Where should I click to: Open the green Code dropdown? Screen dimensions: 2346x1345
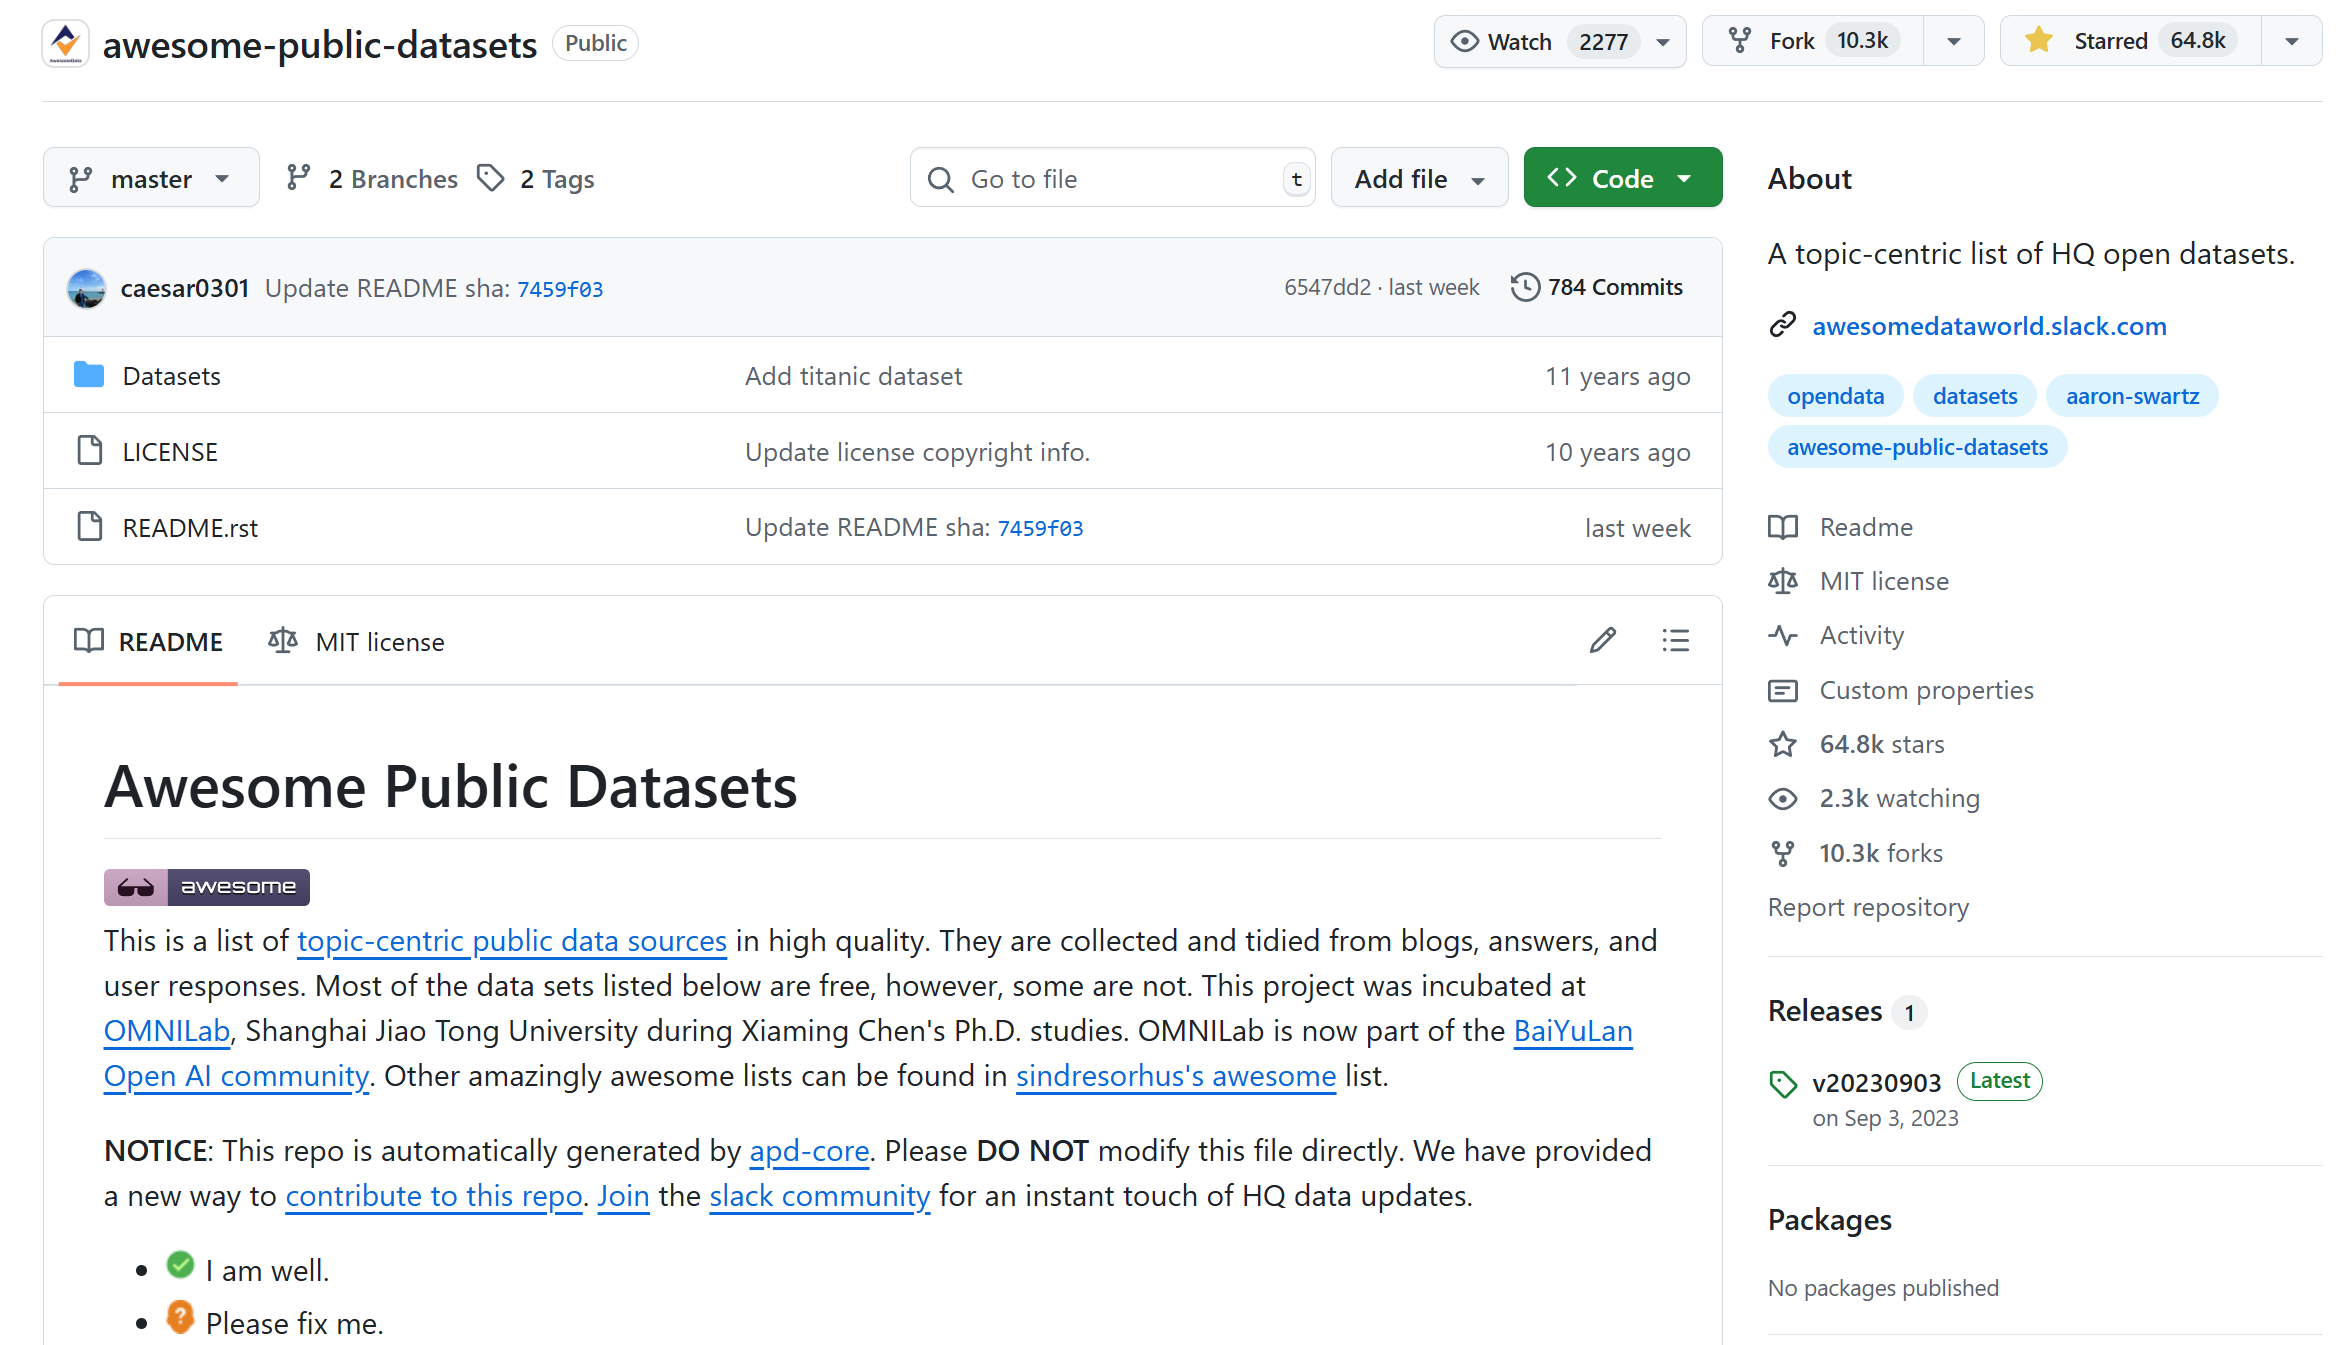[1622, 178]
